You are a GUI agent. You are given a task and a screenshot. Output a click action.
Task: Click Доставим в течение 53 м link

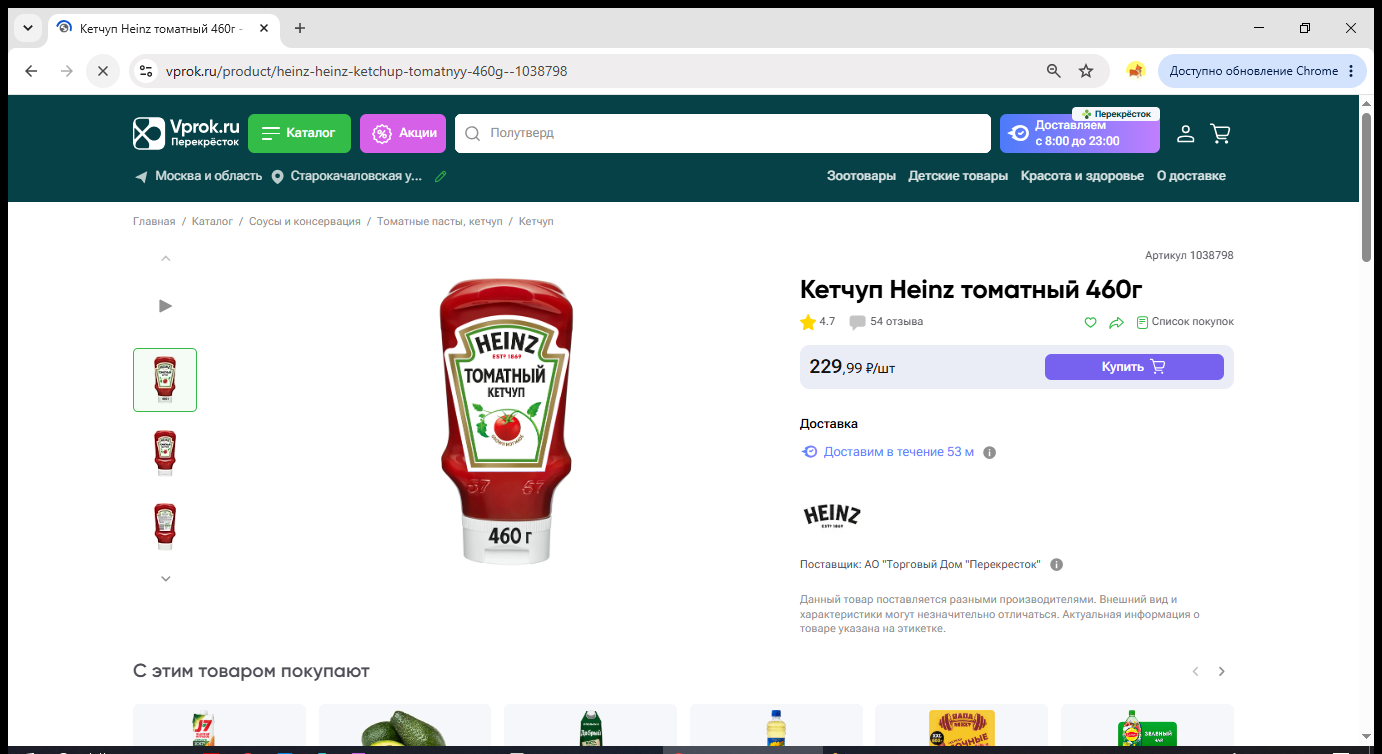coord(898,452)
